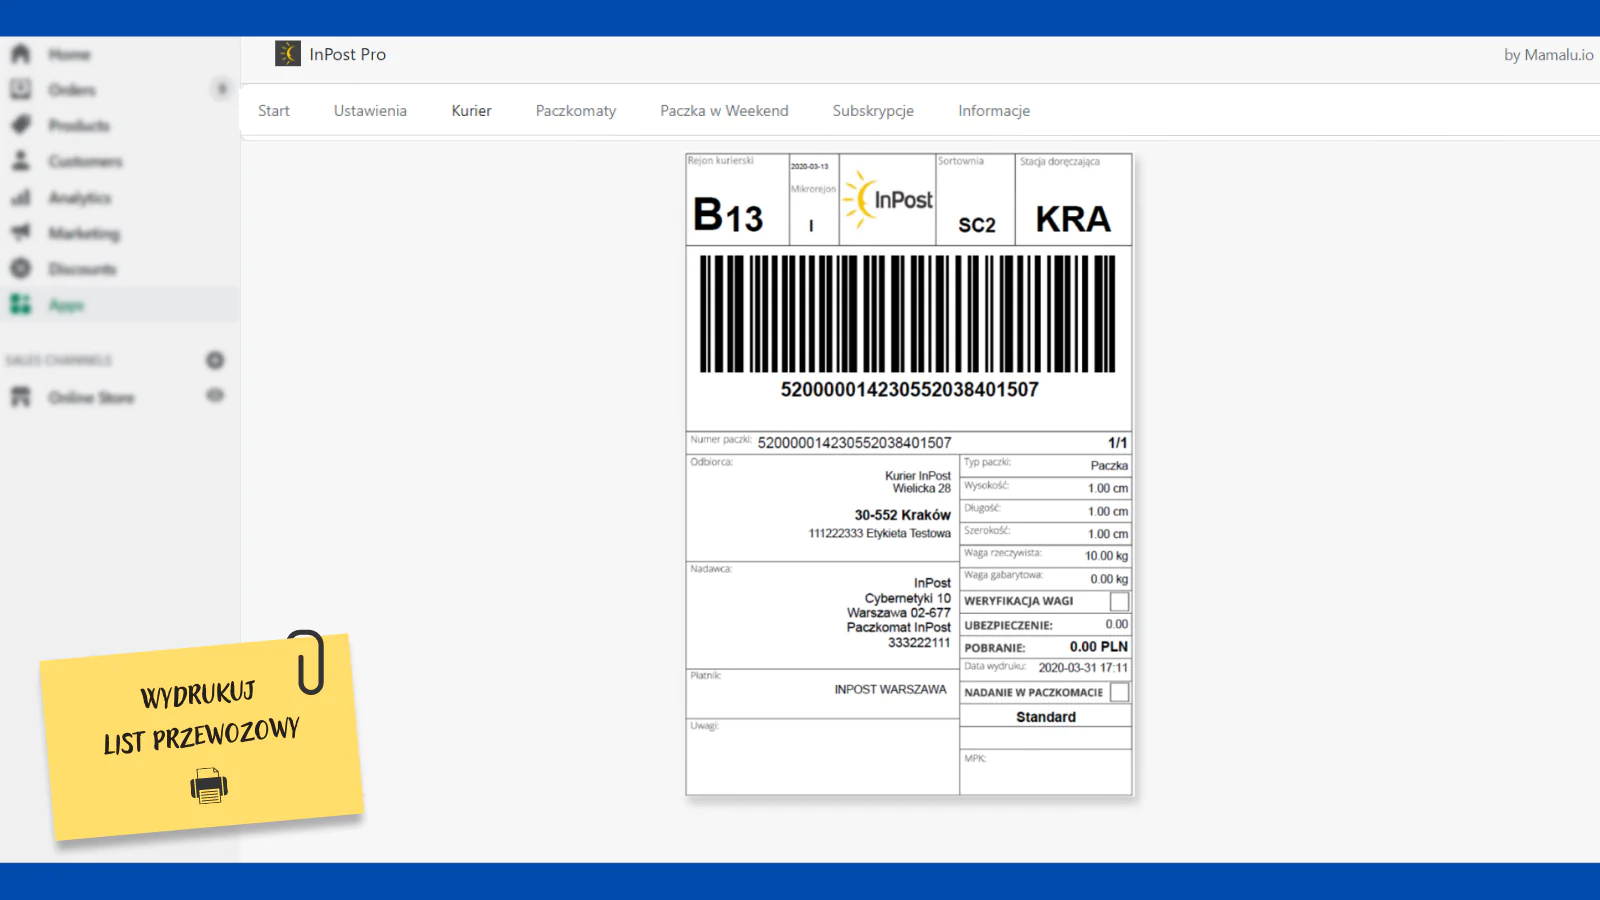This screenshot has height=900, width=1600.
Task: Click the printer icon on sticky note
Action: (x=209, y=786)
